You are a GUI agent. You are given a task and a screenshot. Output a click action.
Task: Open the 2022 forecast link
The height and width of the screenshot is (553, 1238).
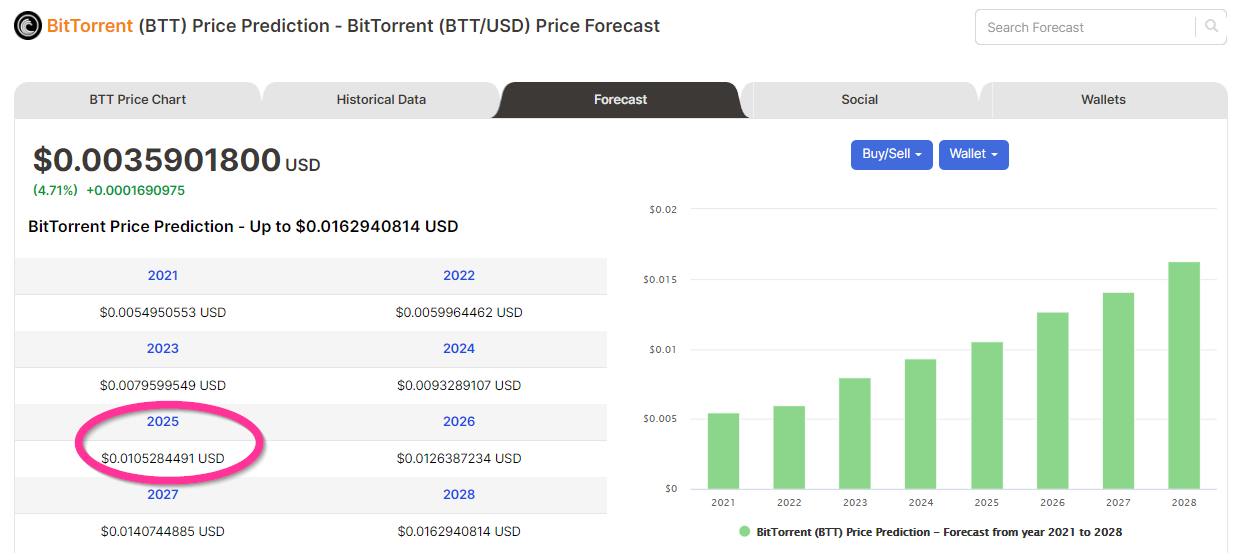pos(459,276)
